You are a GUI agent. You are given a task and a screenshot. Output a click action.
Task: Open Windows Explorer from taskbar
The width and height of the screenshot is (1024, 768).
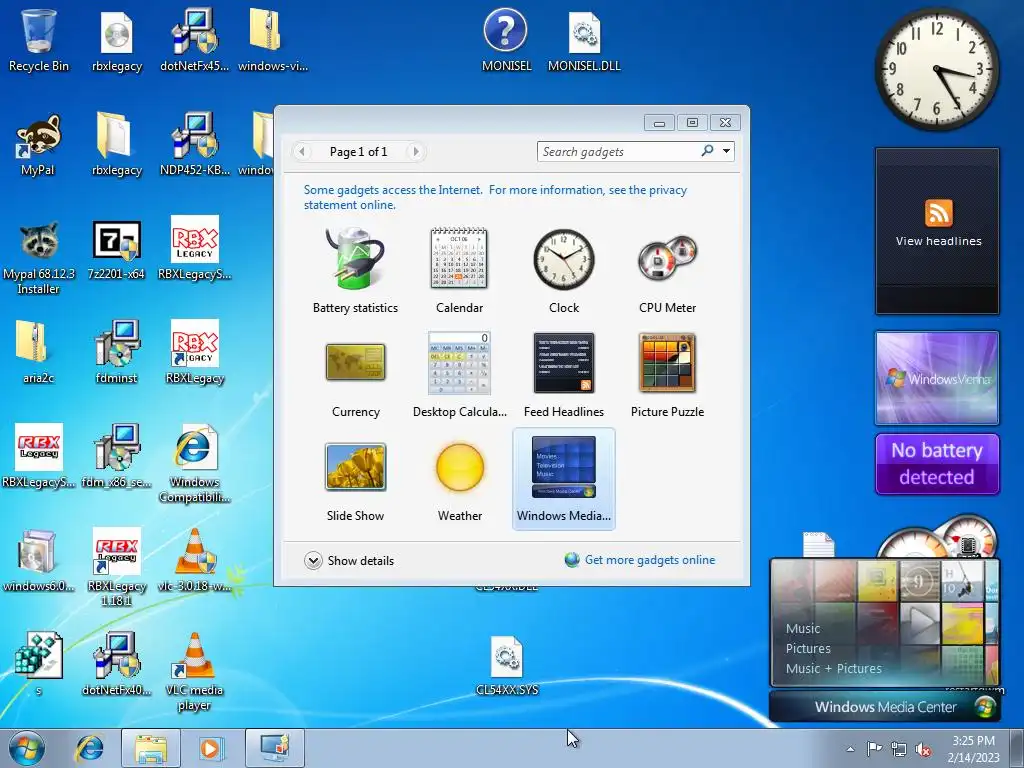click(x=150, y=748)
